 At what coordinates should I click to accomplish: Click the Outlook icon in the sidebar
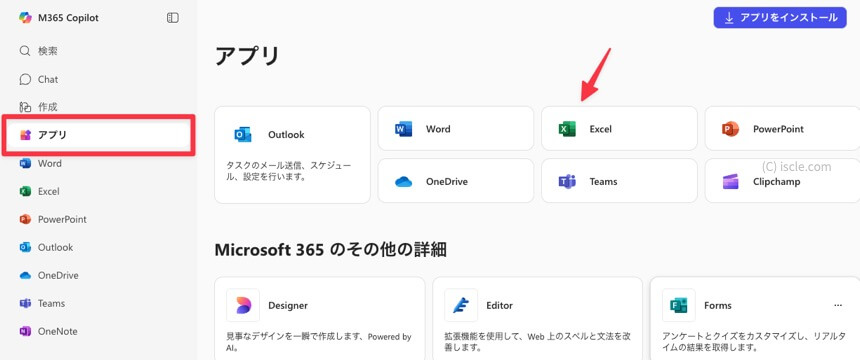25,247
